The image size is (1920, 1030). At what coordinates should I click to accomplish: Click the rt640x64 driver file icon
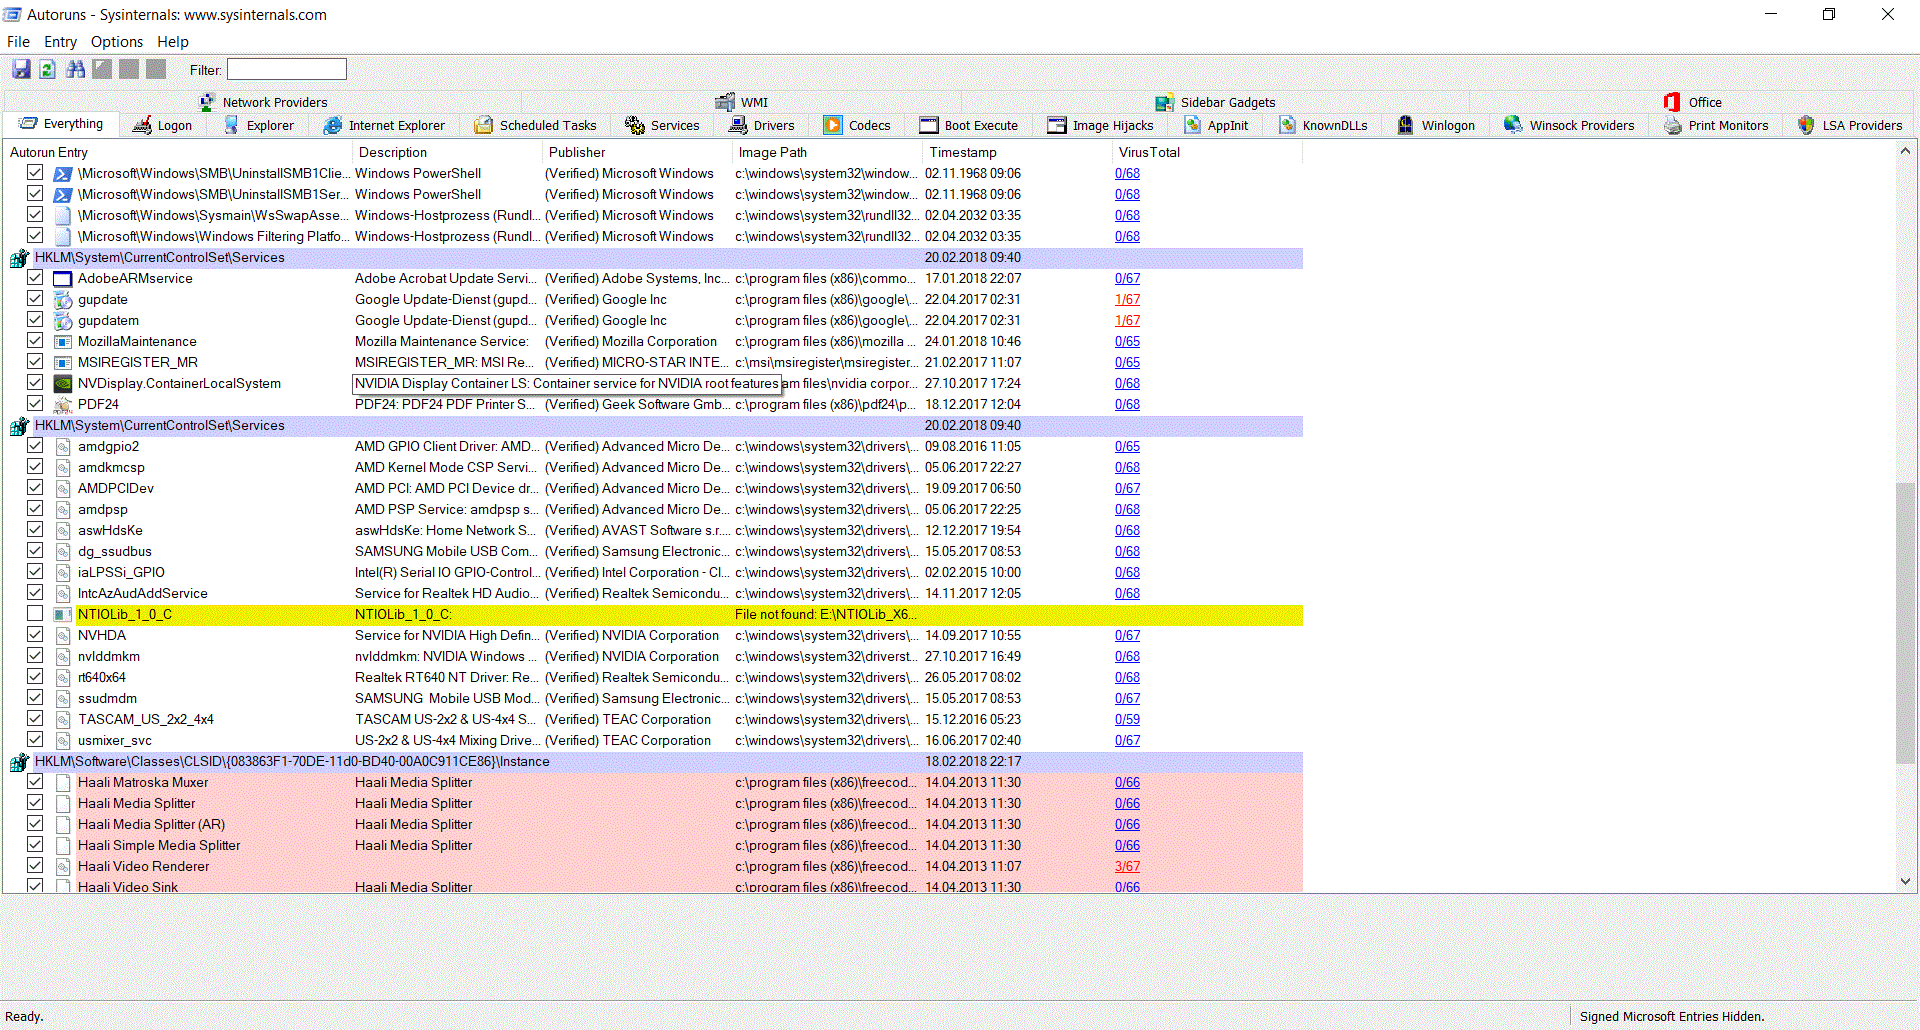pos(63,677)
